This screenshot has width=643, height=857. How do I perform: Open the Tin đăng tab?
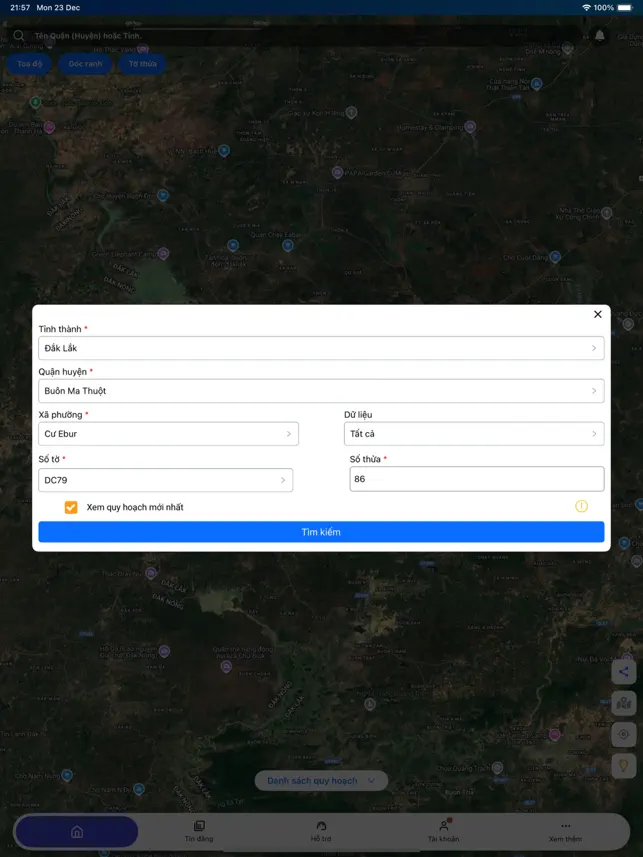pyautogui.click(x=199, y=831)
